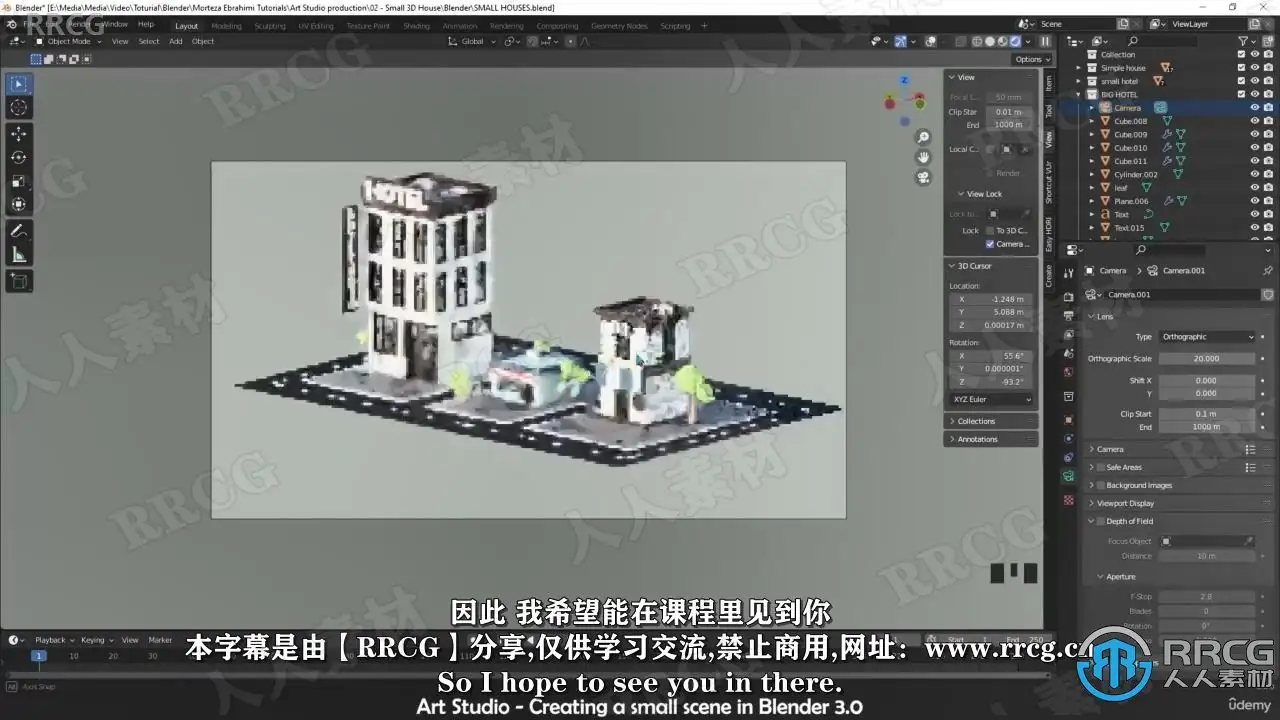This screenshot has height=720, width=1280.
Task: Open Object properties tab icon
Action: click(x=1069, y=420)
